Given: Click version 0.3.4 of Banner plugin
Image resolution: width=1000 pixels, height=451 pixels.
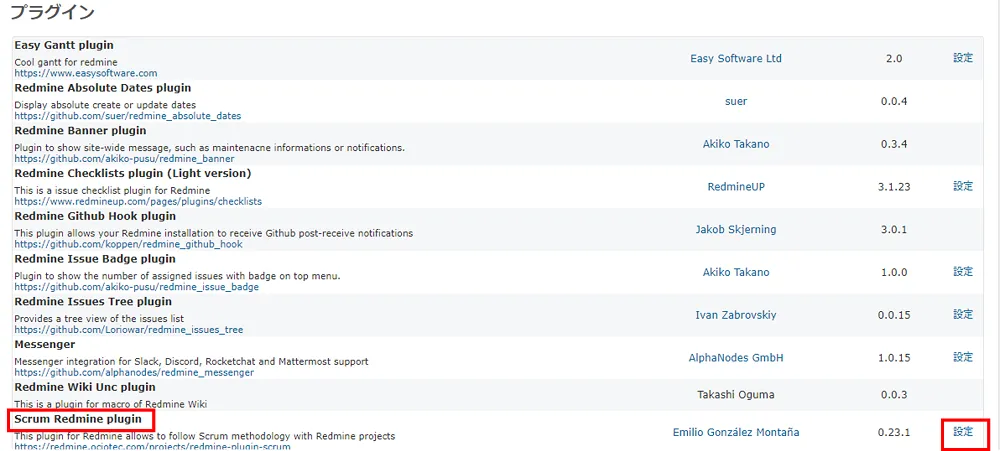Looking at the screenshot, I should [894, 144].
